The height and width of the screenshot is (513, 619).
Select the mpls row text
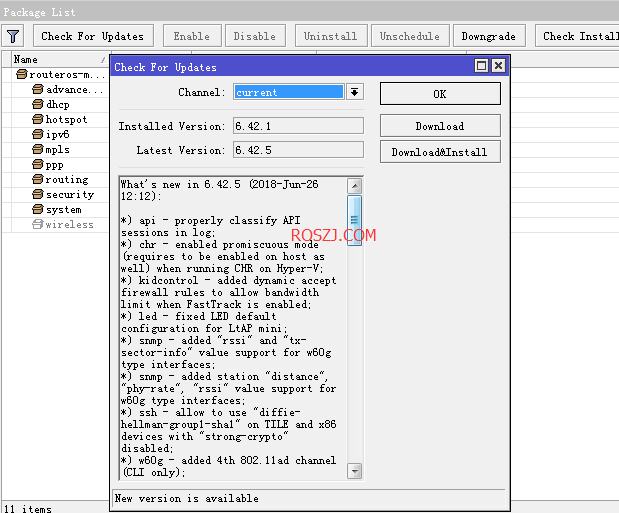pos(58,150)
